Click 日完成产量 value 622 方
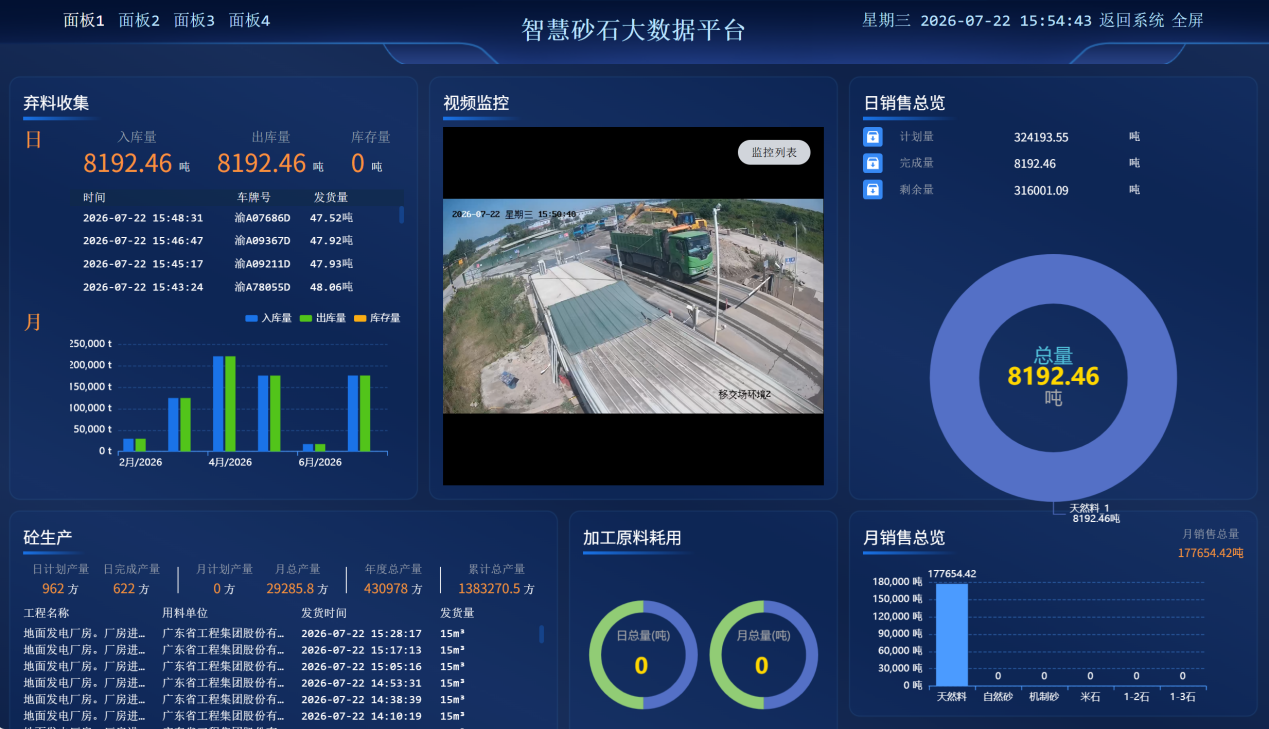This screenshot has height=729, width=1269. tap(131, 589)
